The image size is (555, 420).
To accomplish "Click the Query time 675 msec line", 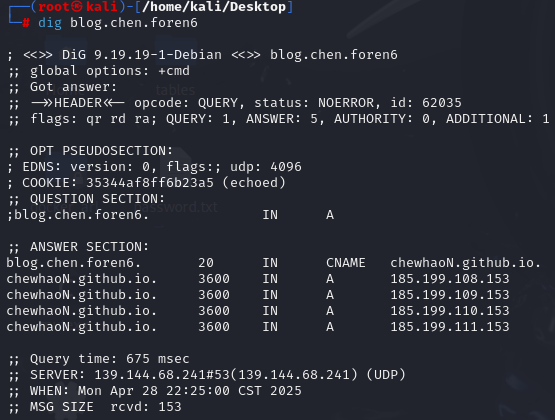I will (x=99, y=359).
